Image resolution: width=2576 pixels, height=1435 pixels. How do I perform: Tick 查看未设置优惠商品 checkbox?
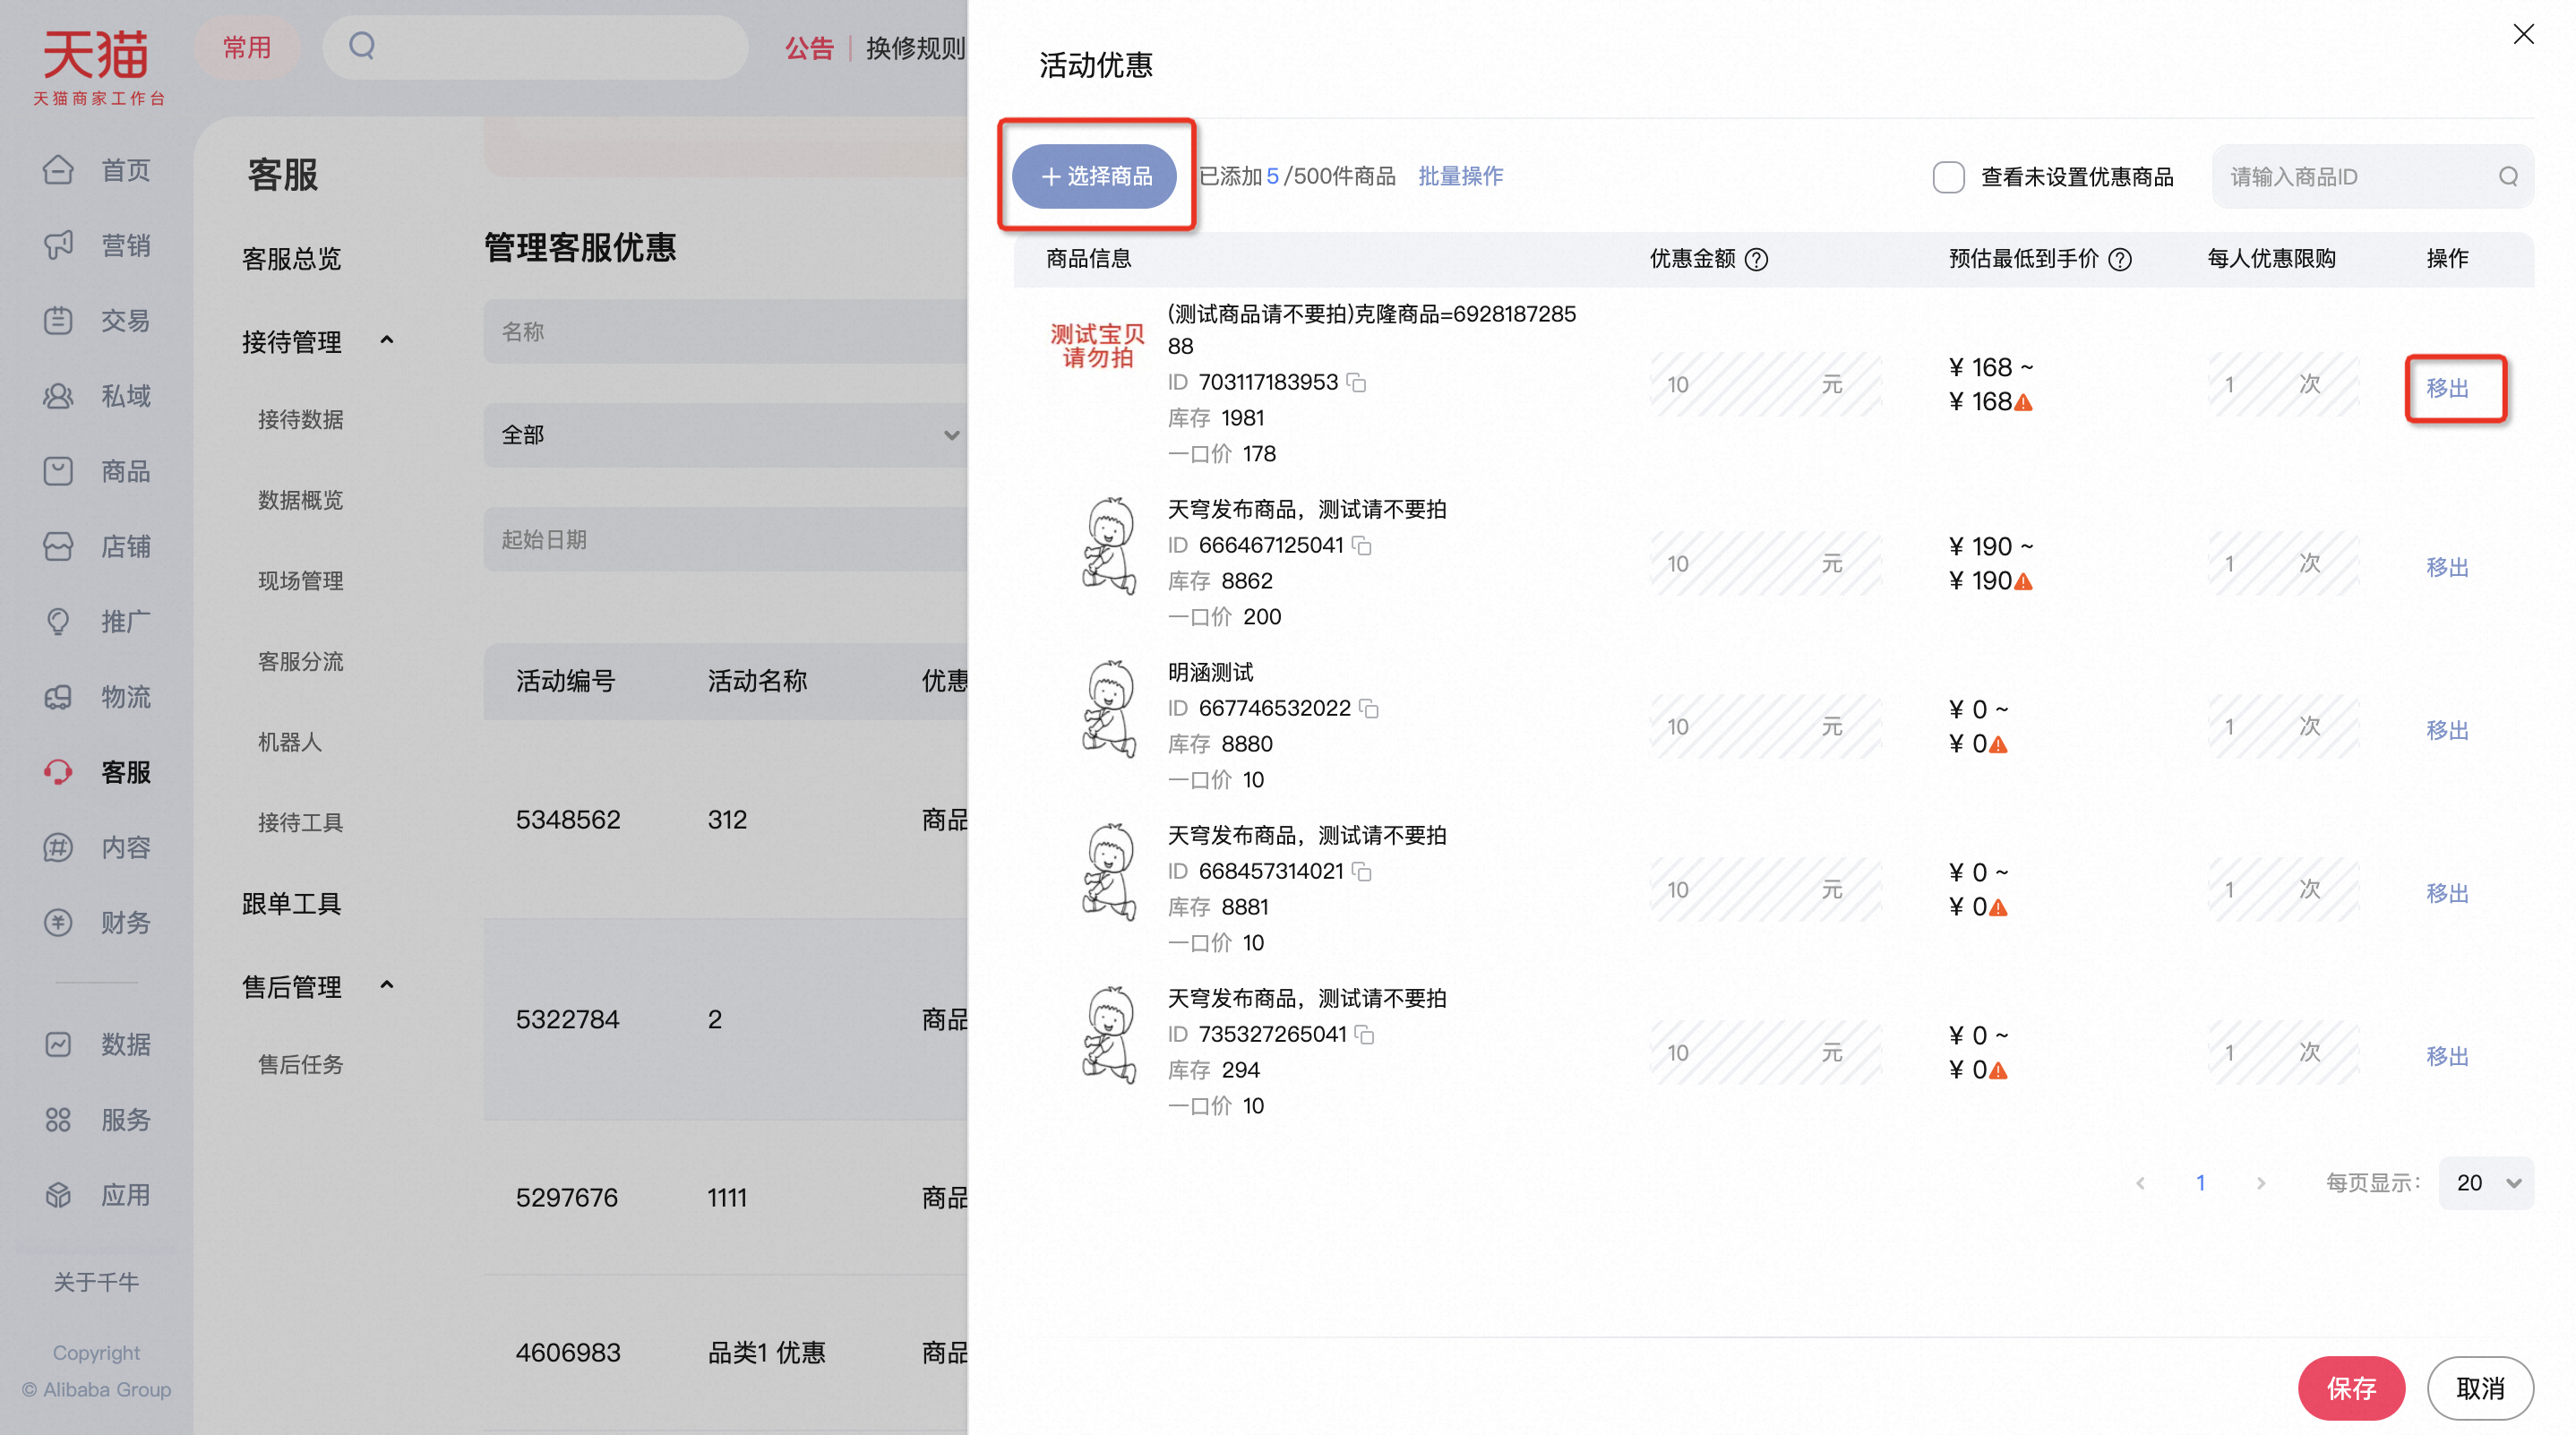1948,177
